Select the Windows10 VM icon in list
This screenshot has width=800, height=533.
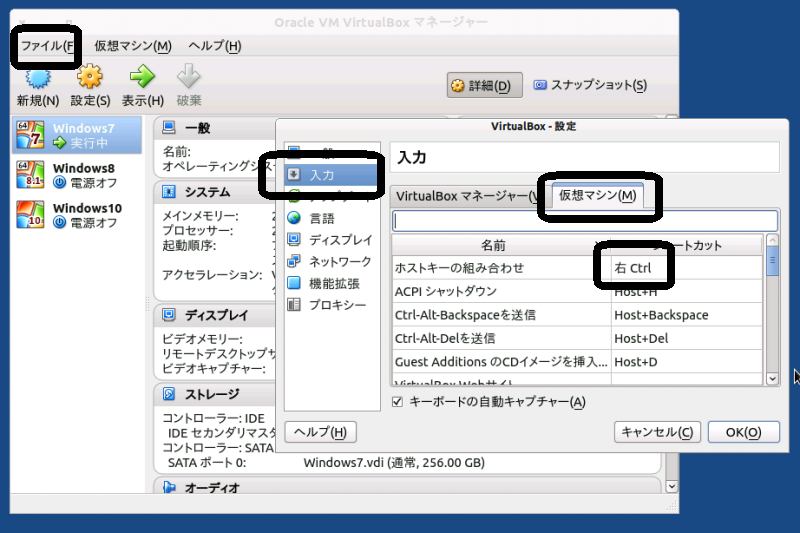click(30, 215)
